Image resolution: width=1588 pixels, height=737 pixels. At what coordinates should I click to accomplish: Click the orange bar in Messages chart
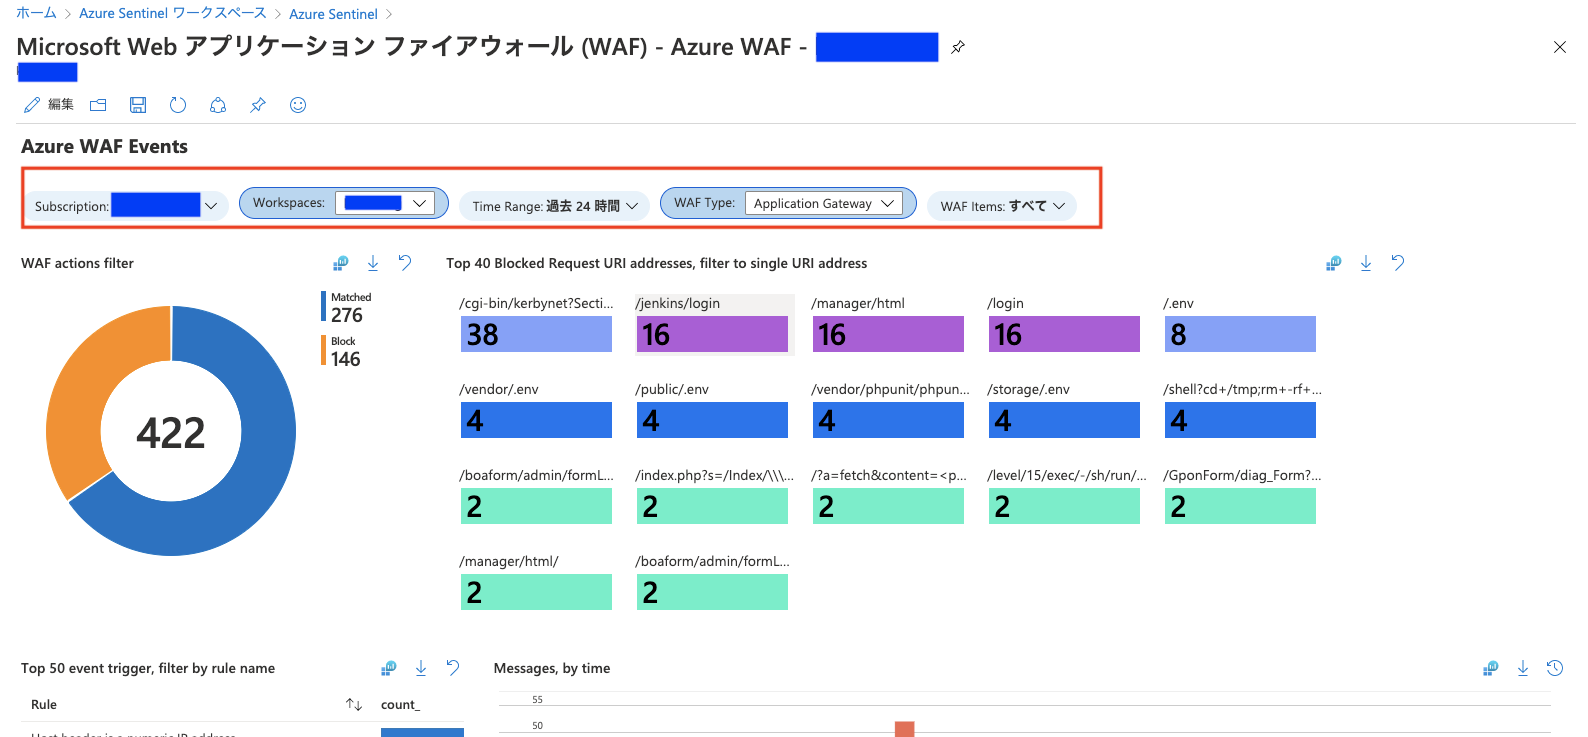(904, 729)
